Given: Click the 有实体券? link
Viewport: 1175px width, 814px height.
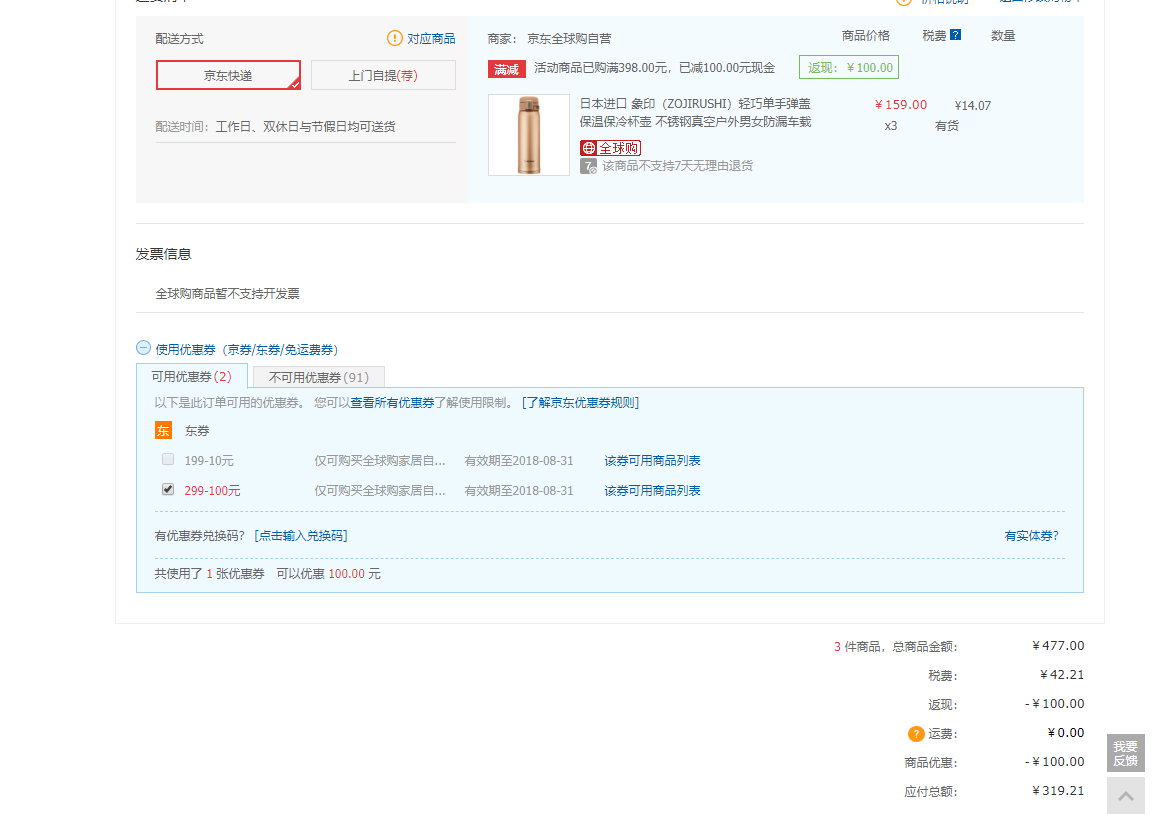Looking at the screenshot, I should point(1031,535).
